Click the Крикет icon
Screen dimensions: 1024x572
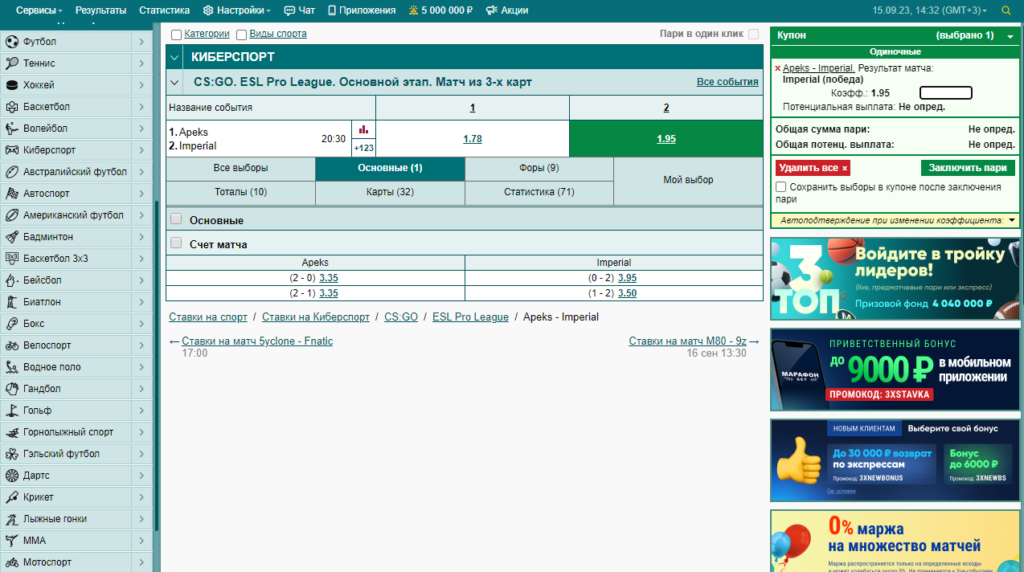click(12, 497)
